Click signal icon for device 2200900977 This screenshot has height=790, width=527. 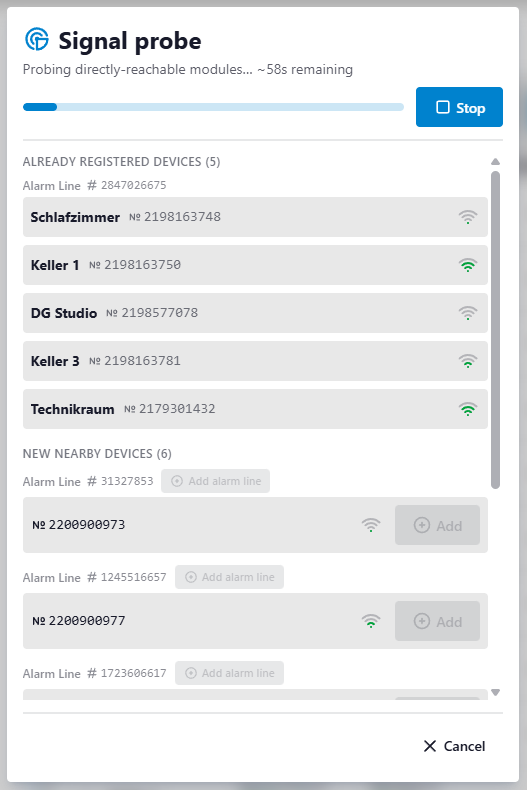[371, 621]
